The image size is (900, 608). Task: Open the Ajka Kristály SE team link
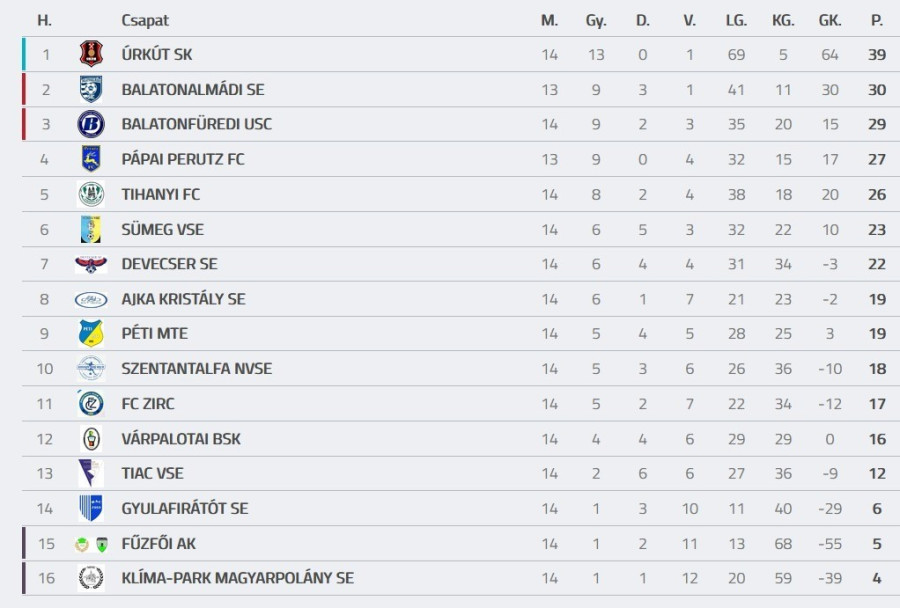(x=183, y=299)
